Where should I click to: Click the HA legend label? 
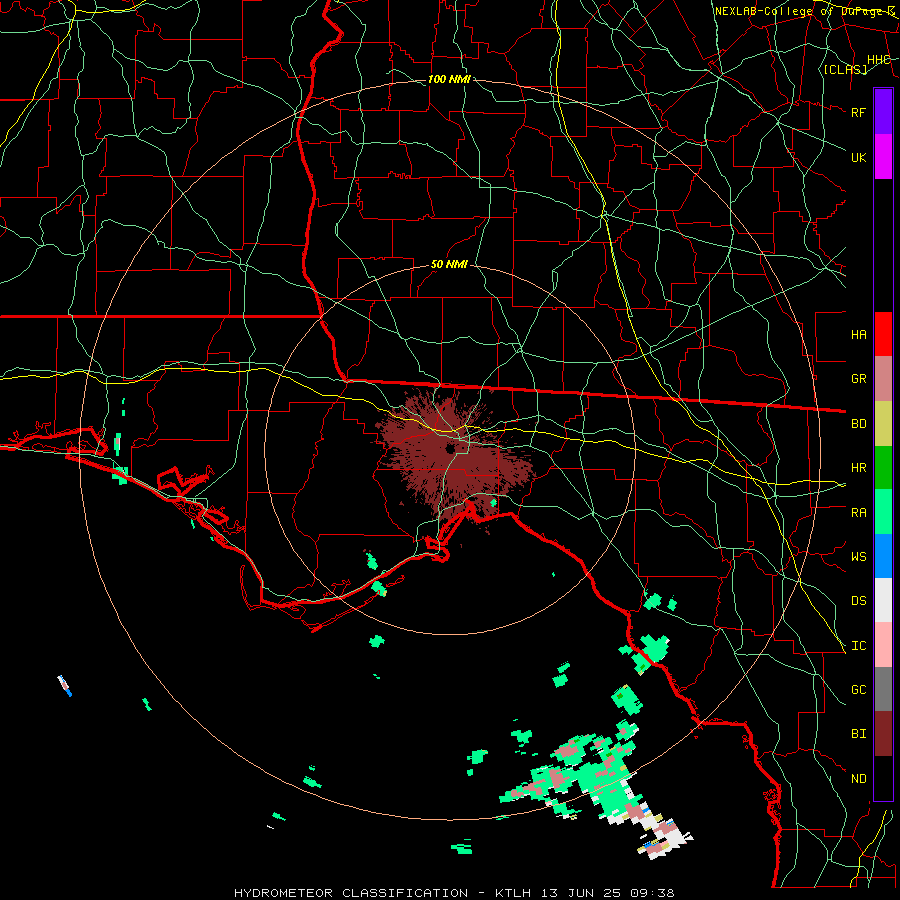(858, 335)
